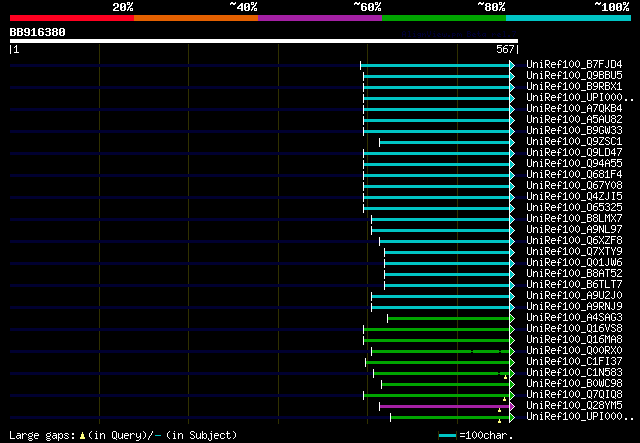Select the UniRef100_A4SAG3 label
Viewport: 640px width, 443px height.
pyautogui.click(x=574, y=318)
